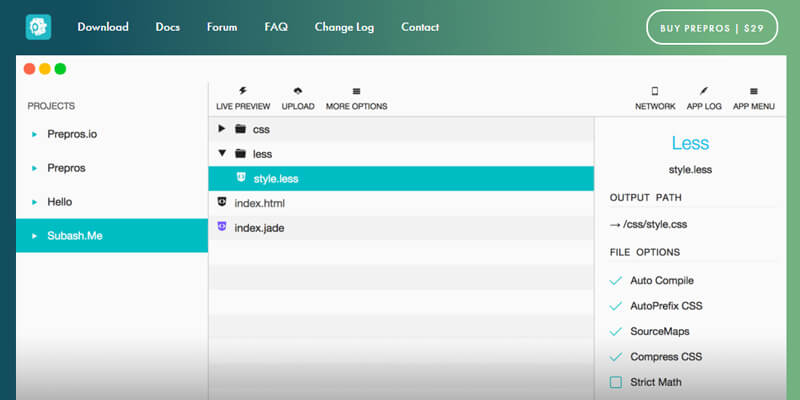Select index.html in the file list
800x400 pixels.
[x=260, y=204]
